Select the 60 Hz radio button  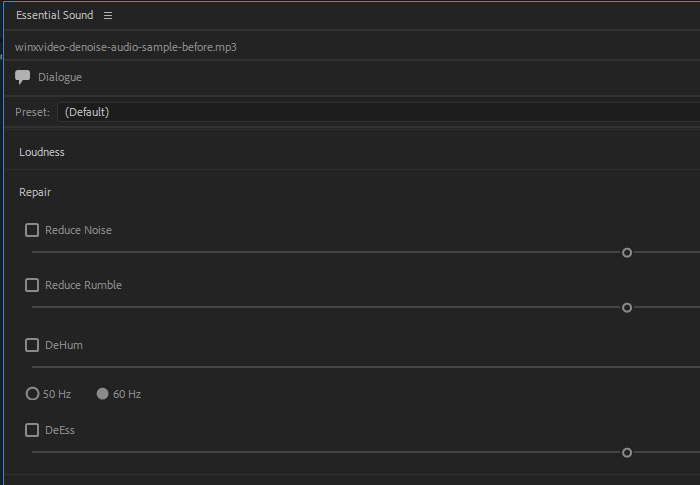coord(103,394)
